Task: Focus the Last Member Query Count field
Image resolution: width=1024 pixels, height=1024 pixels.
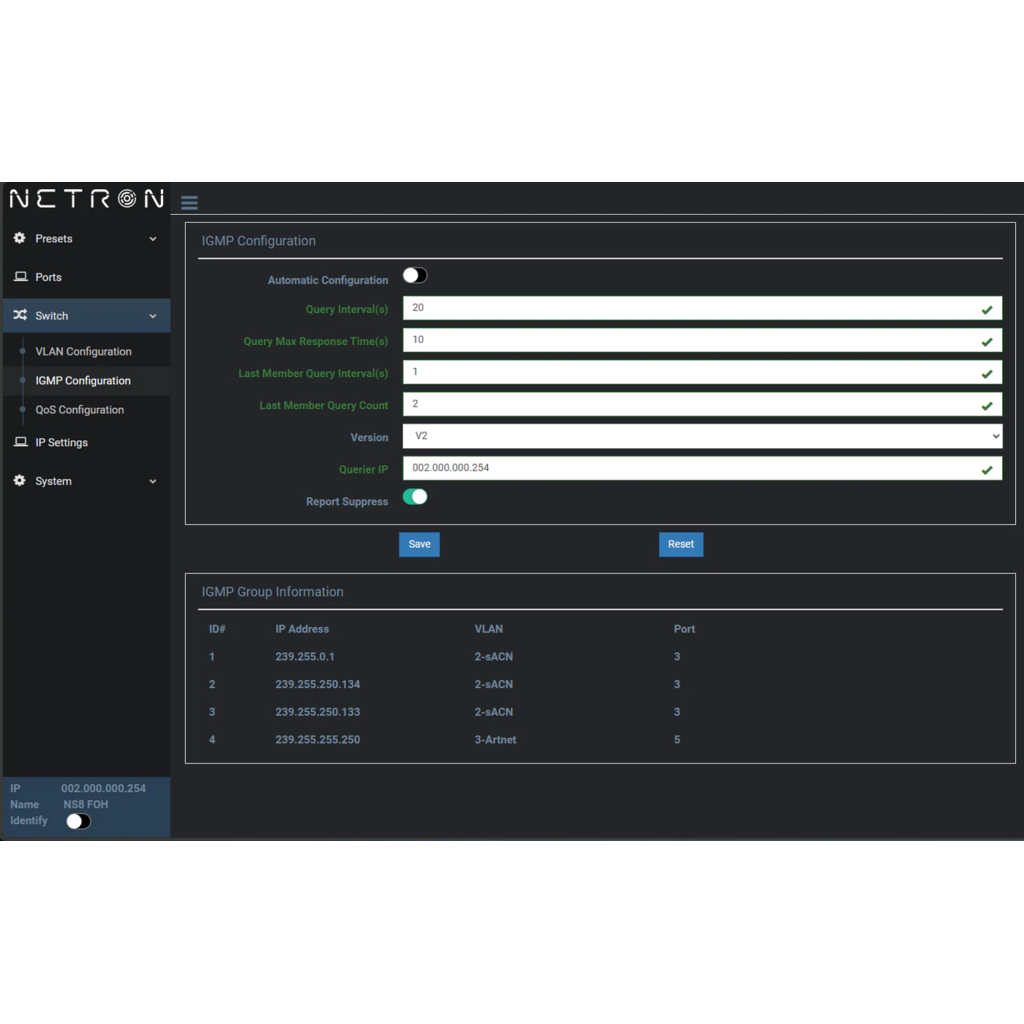Action: pyautogui.click(x=690, y=404)
